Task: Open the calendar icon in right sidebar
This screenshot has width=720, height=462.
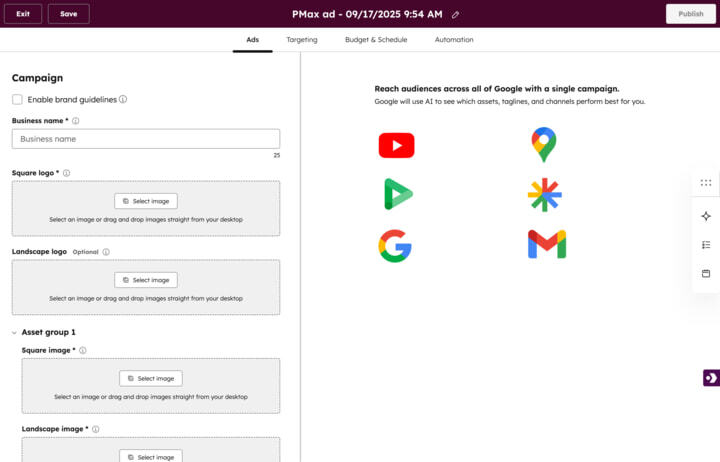Action: (706, 273)
